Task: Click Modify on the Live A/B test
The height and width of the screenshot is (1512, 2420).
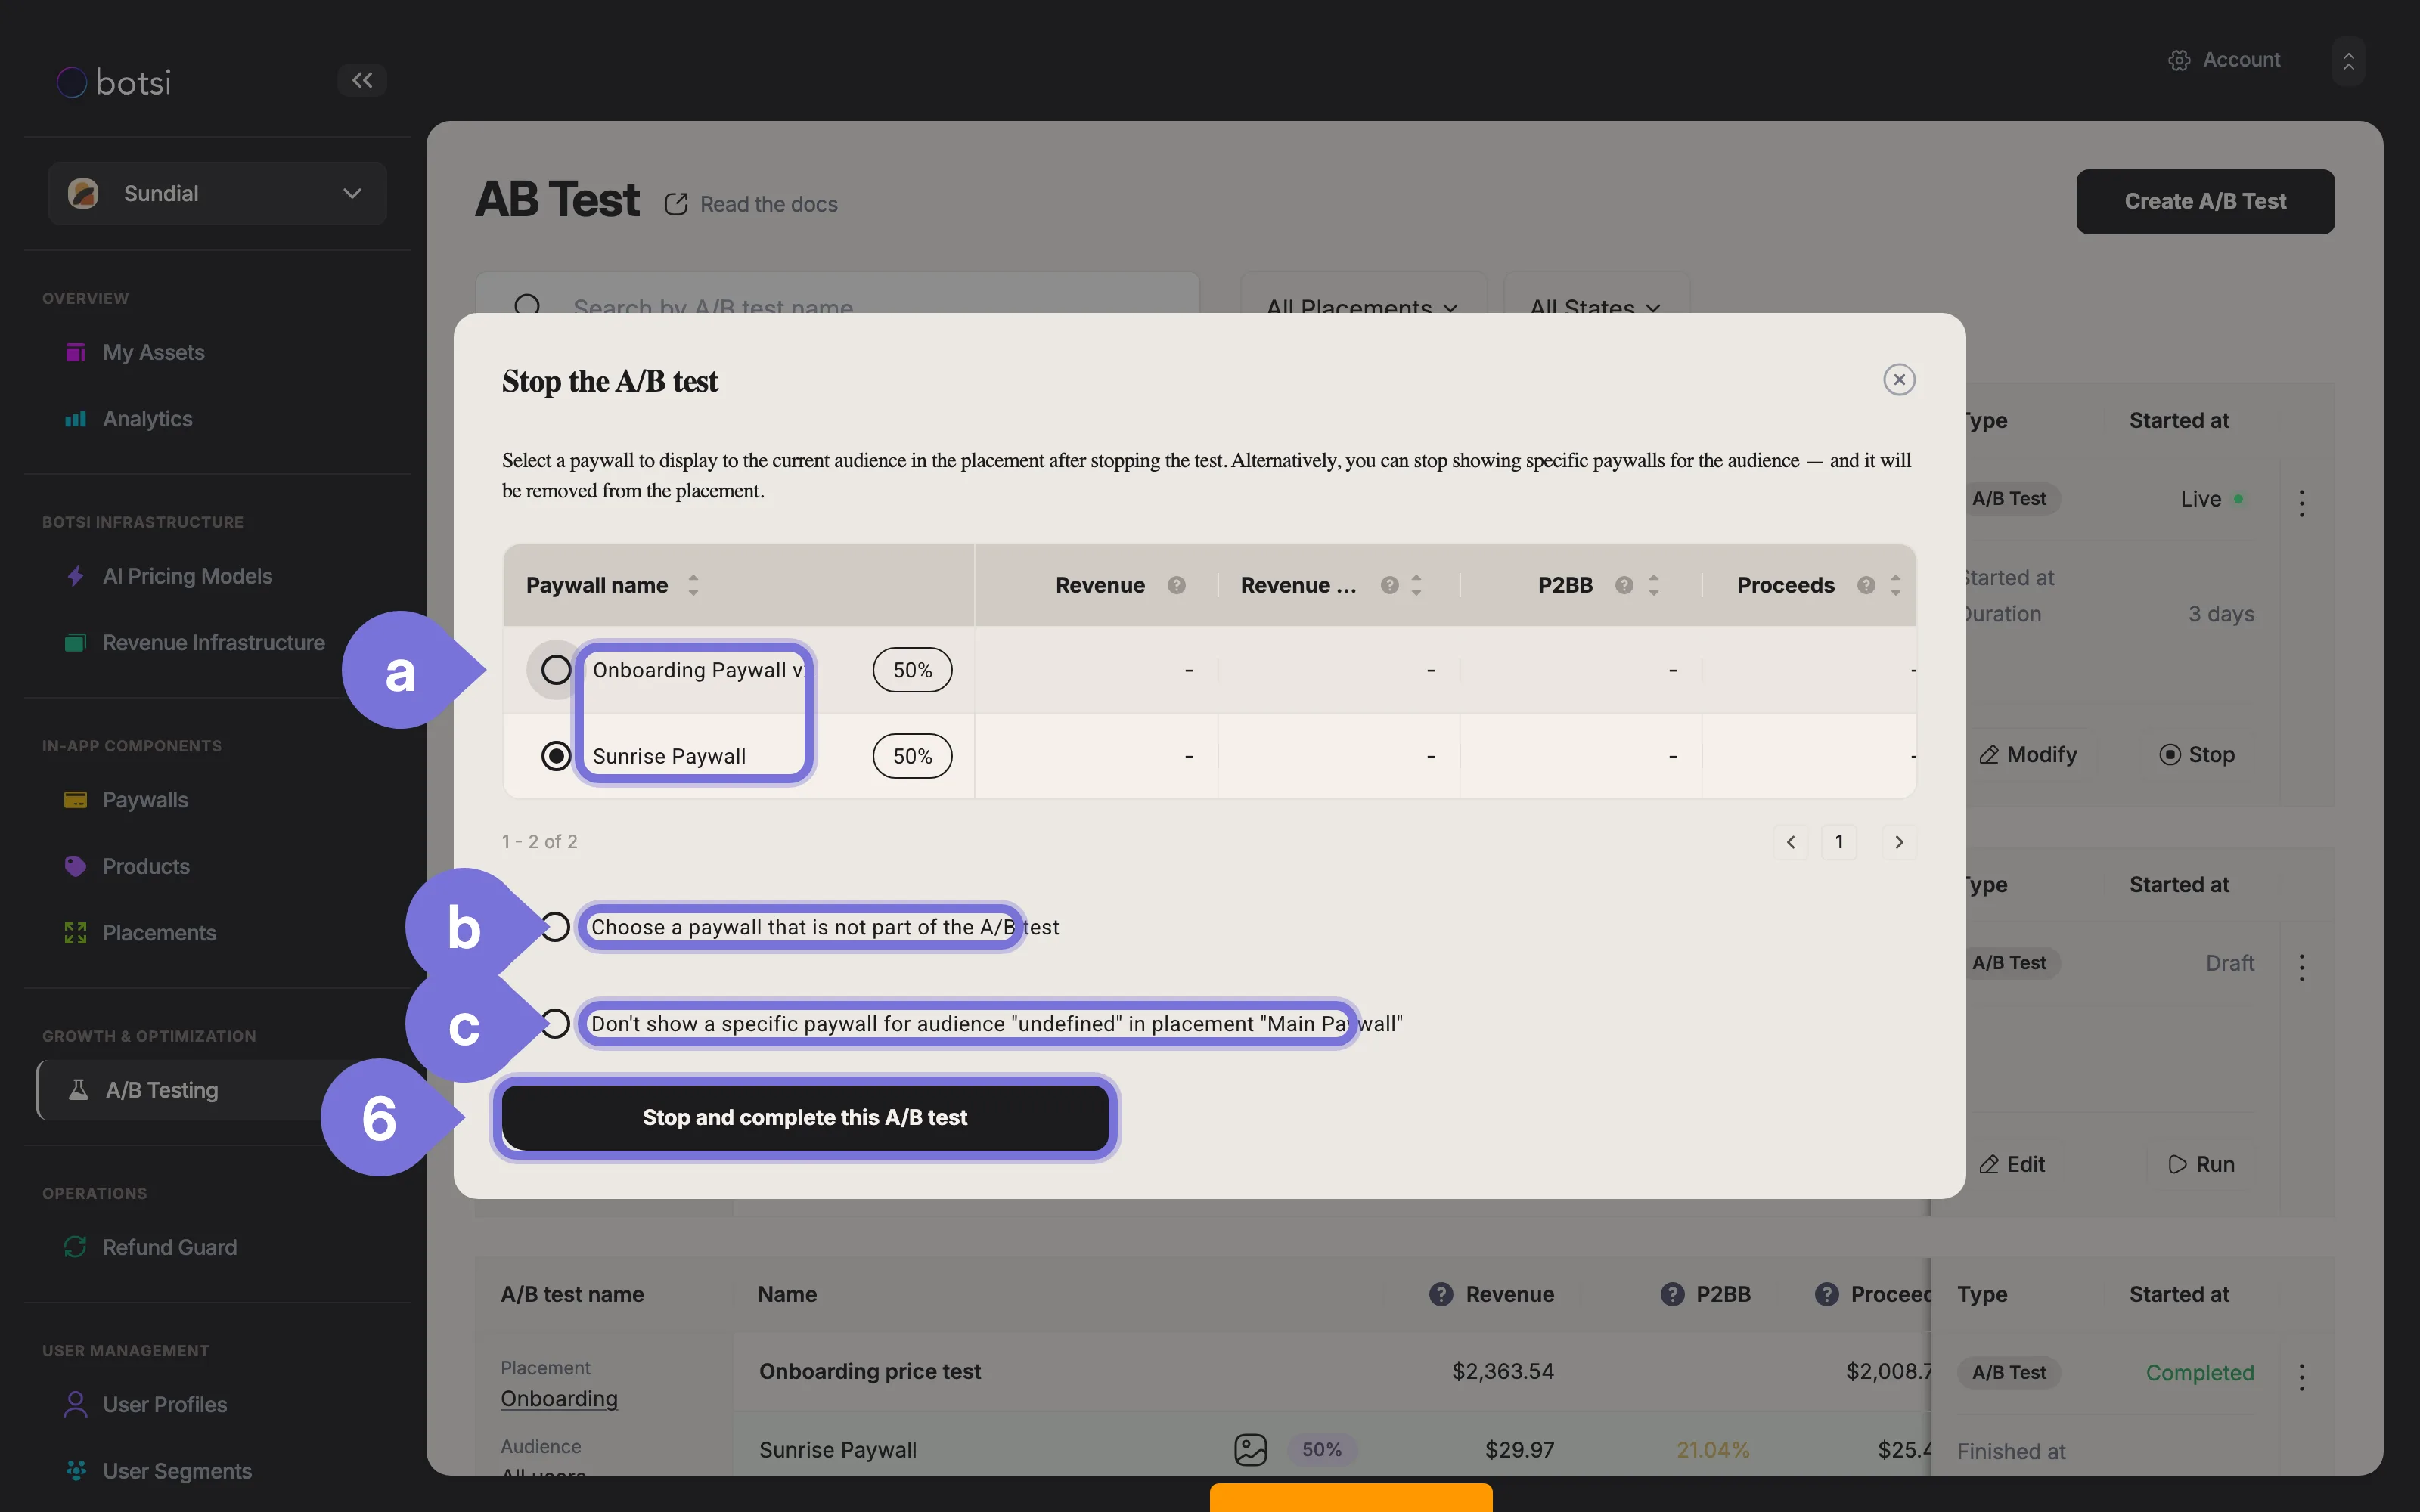Action: (x=2028, y=754)
